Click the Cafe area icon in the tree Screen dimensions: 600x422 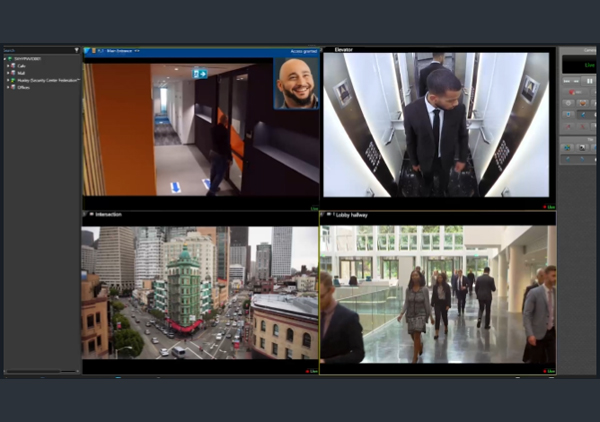pos(14,65)
